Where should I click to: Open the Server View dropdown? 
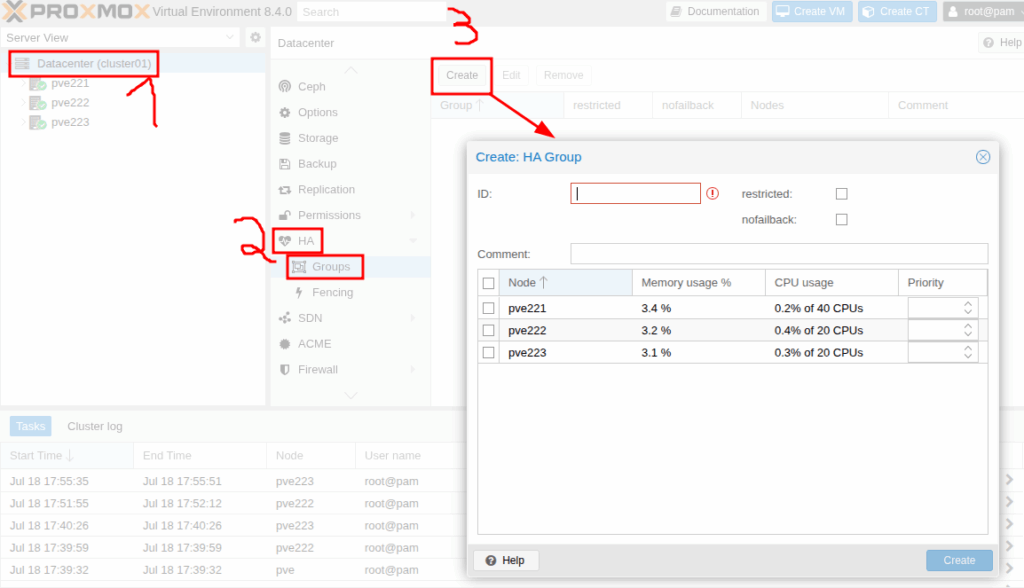pos(230,37)
